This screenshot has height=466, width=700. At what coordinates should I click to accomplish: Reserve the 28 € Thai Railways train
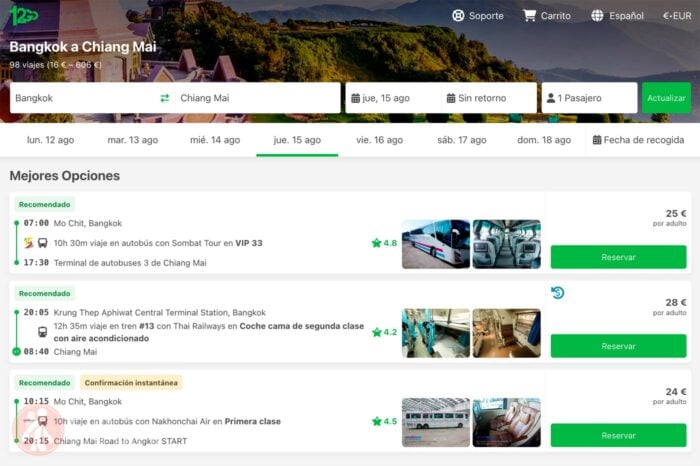[618, 346]
